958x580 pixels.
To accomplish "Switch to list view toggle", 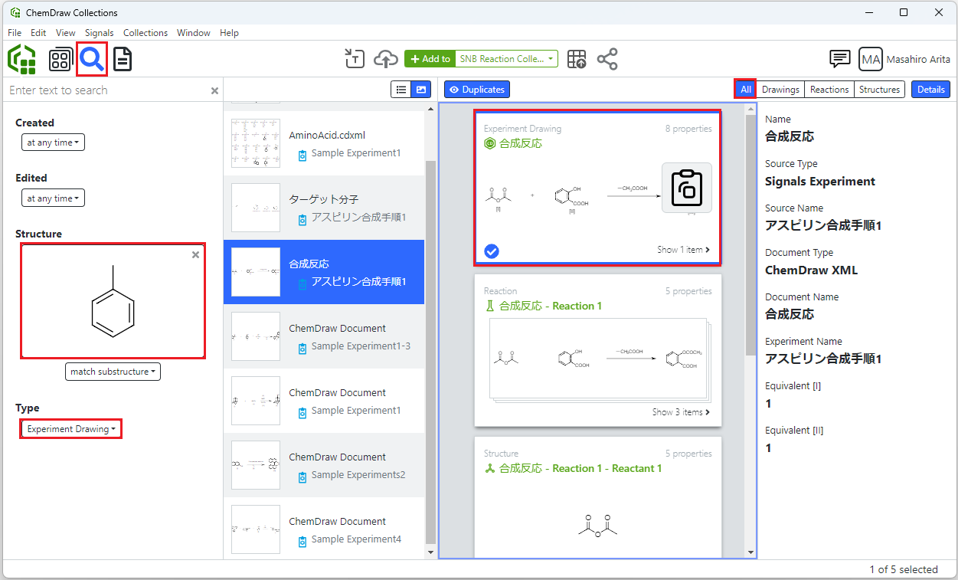I will coord(401,90).
